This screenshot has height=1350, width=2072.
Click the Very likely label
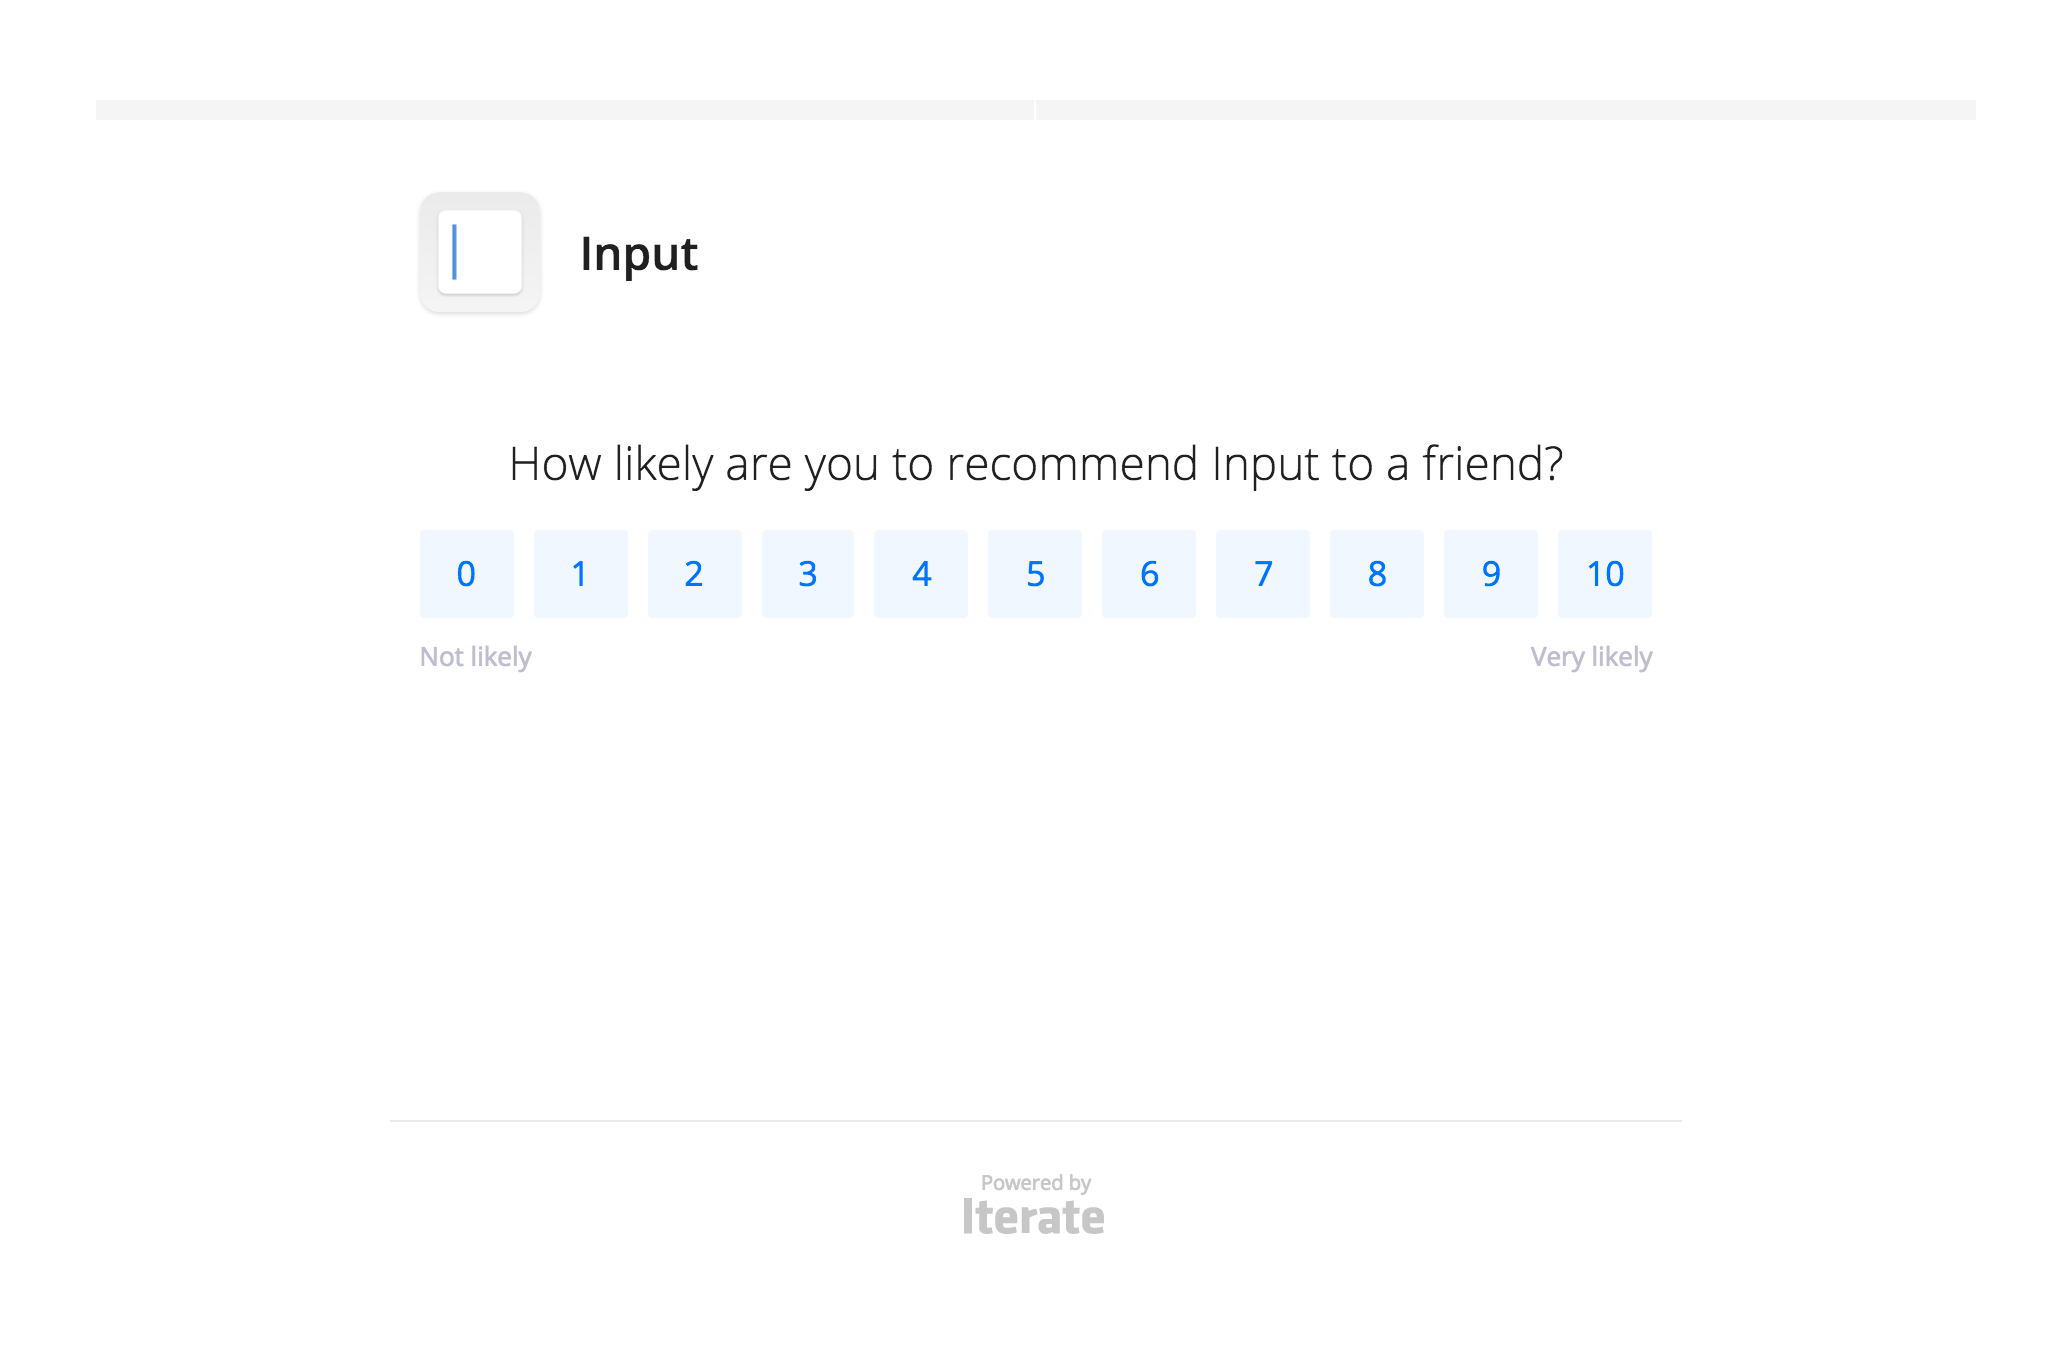click(1591, 656)
